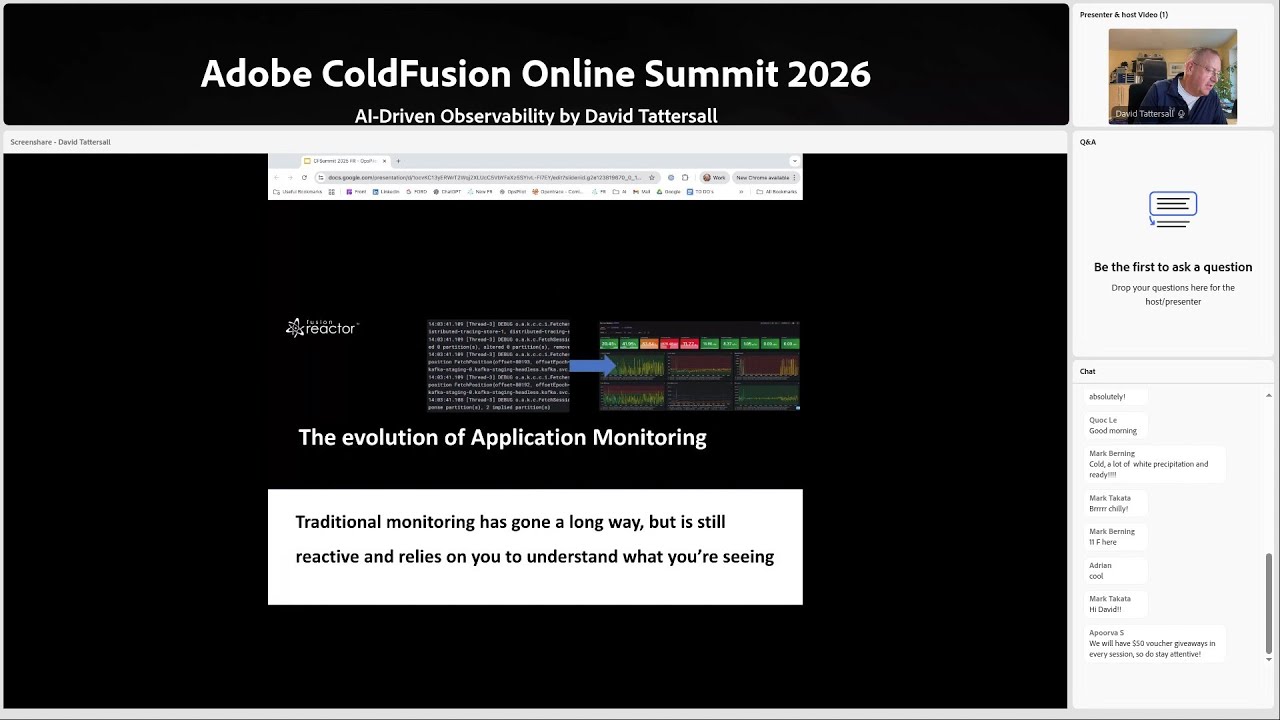Open the 'Work' Chrome profile button
Screen dimensions: 1280x720
click(714, 177)
